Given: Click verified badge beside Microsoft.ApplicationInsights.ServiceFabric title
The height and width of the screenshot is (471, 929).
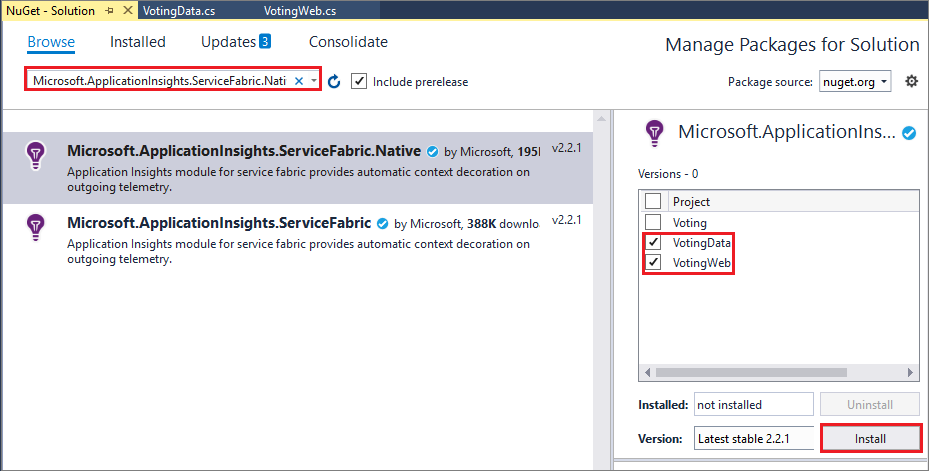Looking at the screenshot, I should click(383, 223).
